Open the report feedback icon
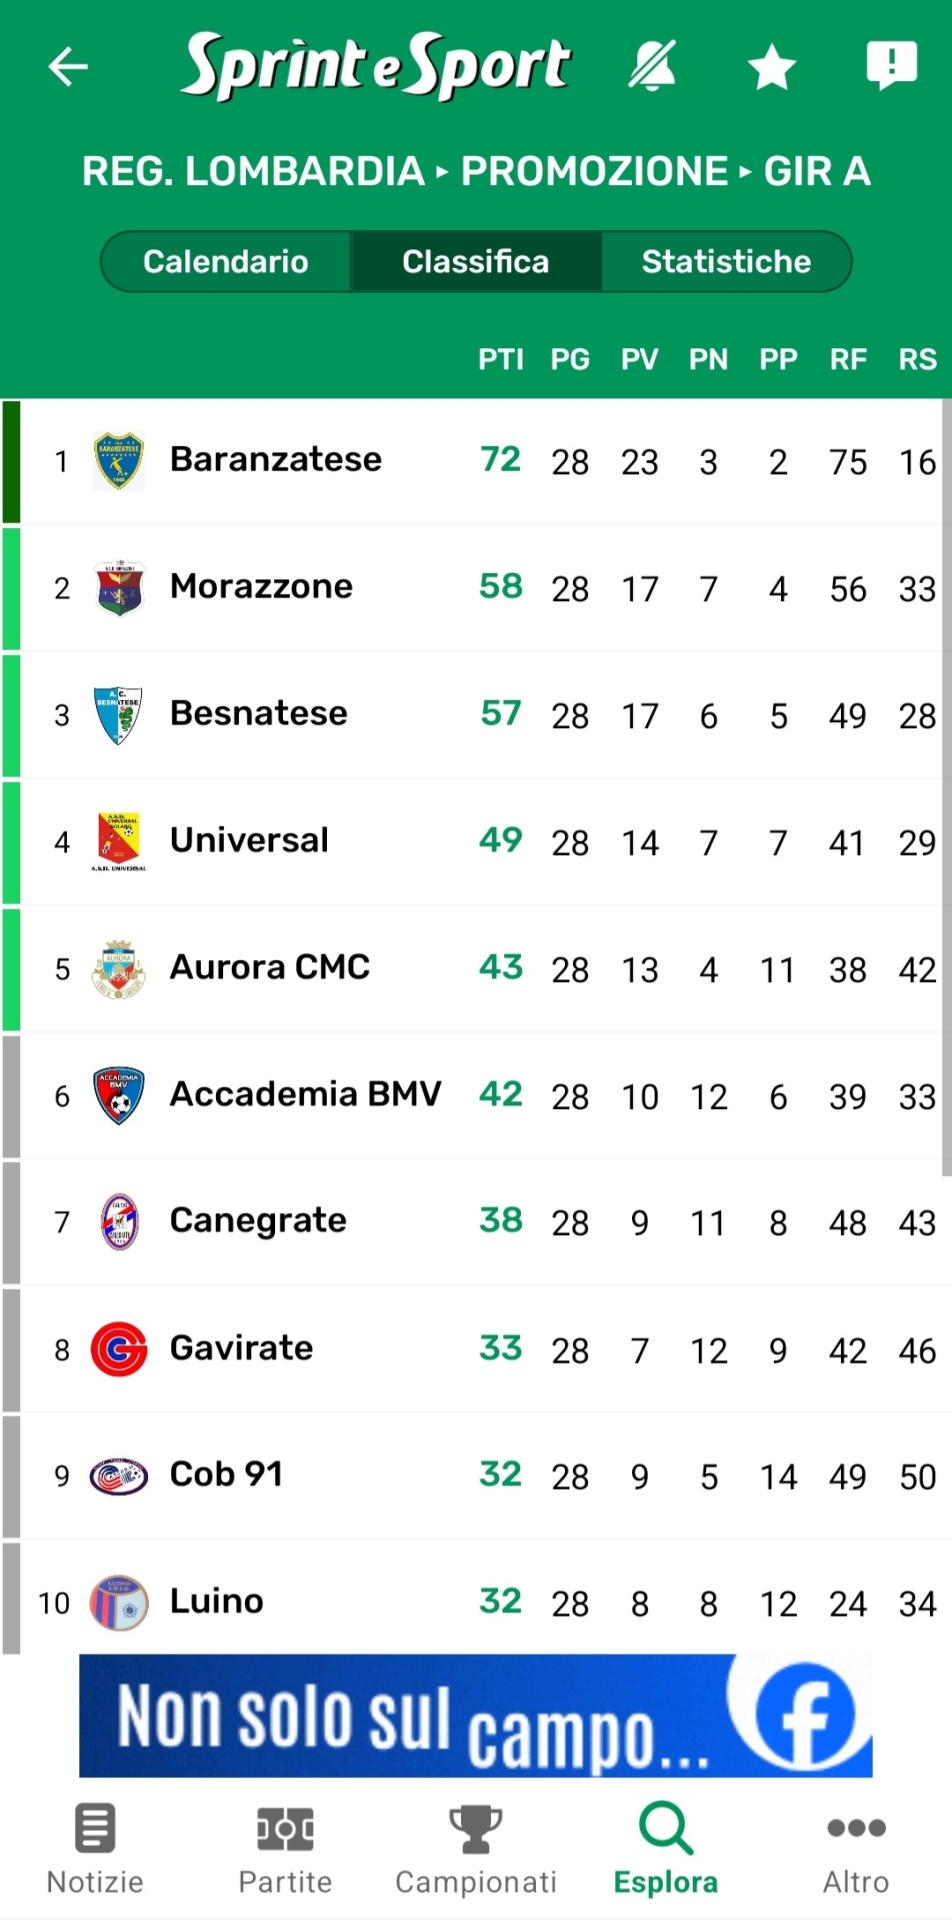This screenshot has height=1920, width=952. coord(890,66)
